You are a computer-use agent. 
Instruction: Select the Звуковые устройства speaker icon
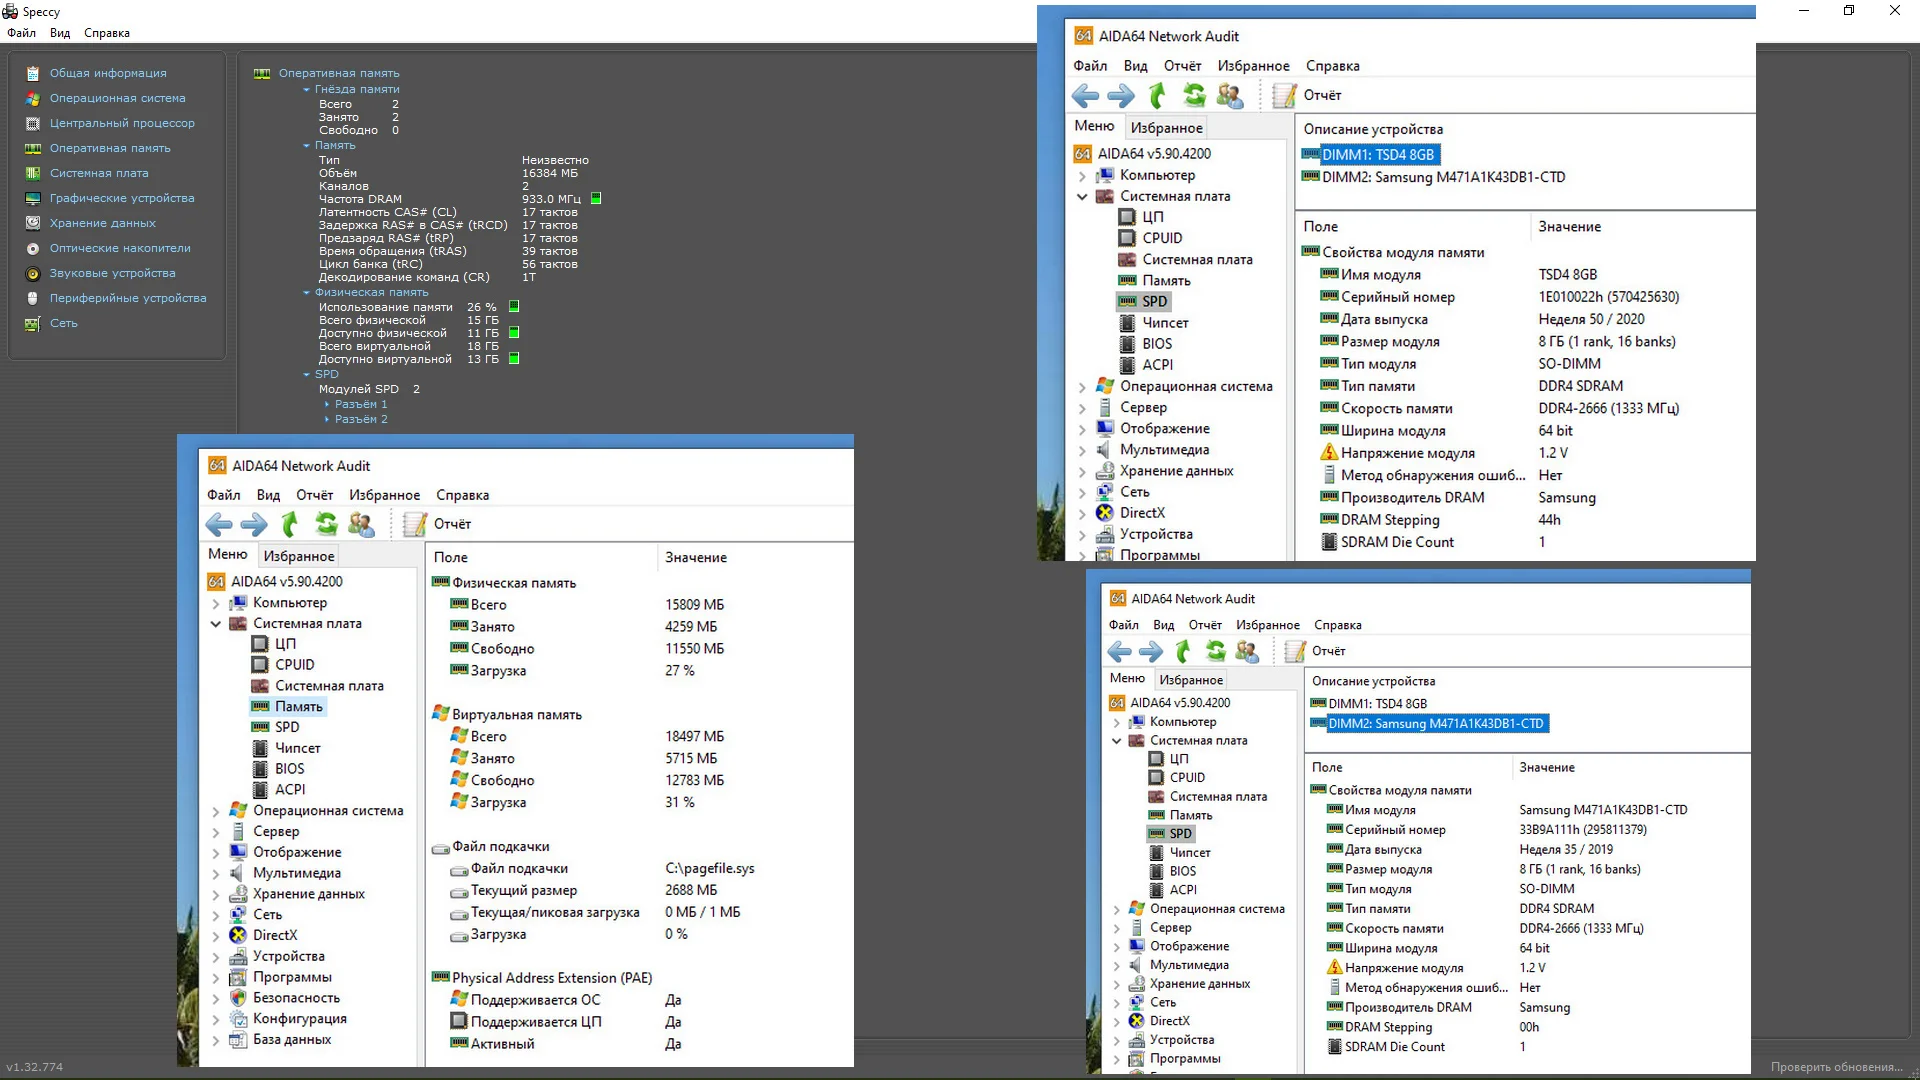(33, 273)
